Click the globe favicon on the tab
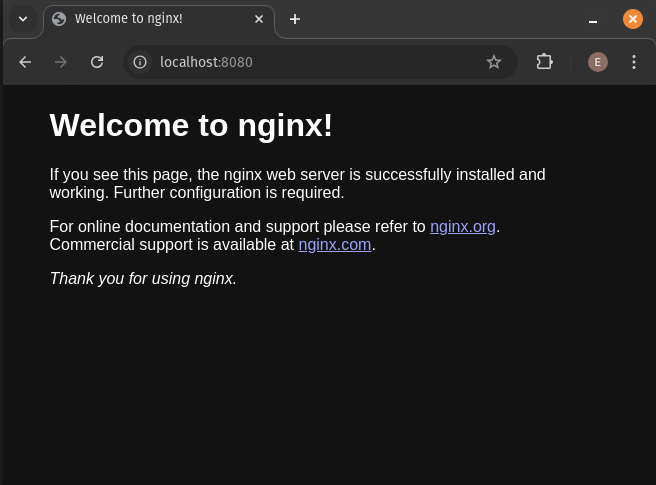656x485 pixels. pyautogui.click(x=59, y=19)
